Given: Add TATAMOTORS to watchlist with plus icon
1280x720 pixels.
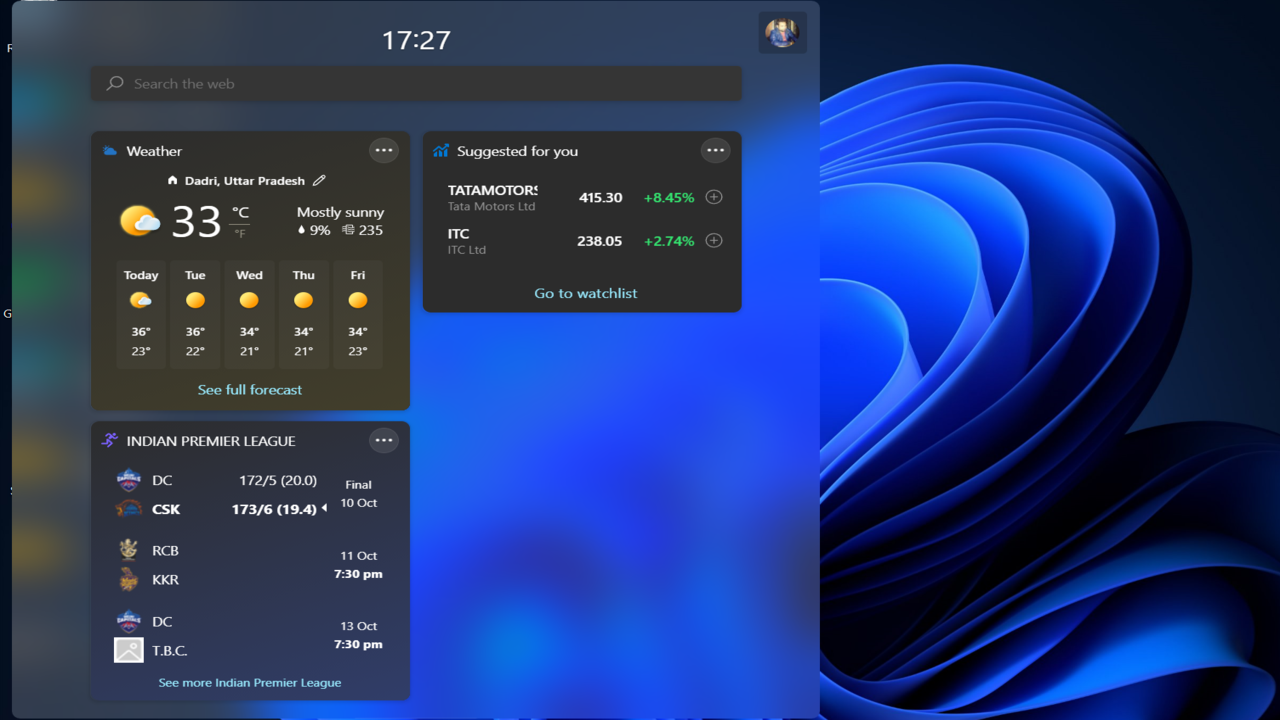Looking at the screenshot, I should coord(714,197).
